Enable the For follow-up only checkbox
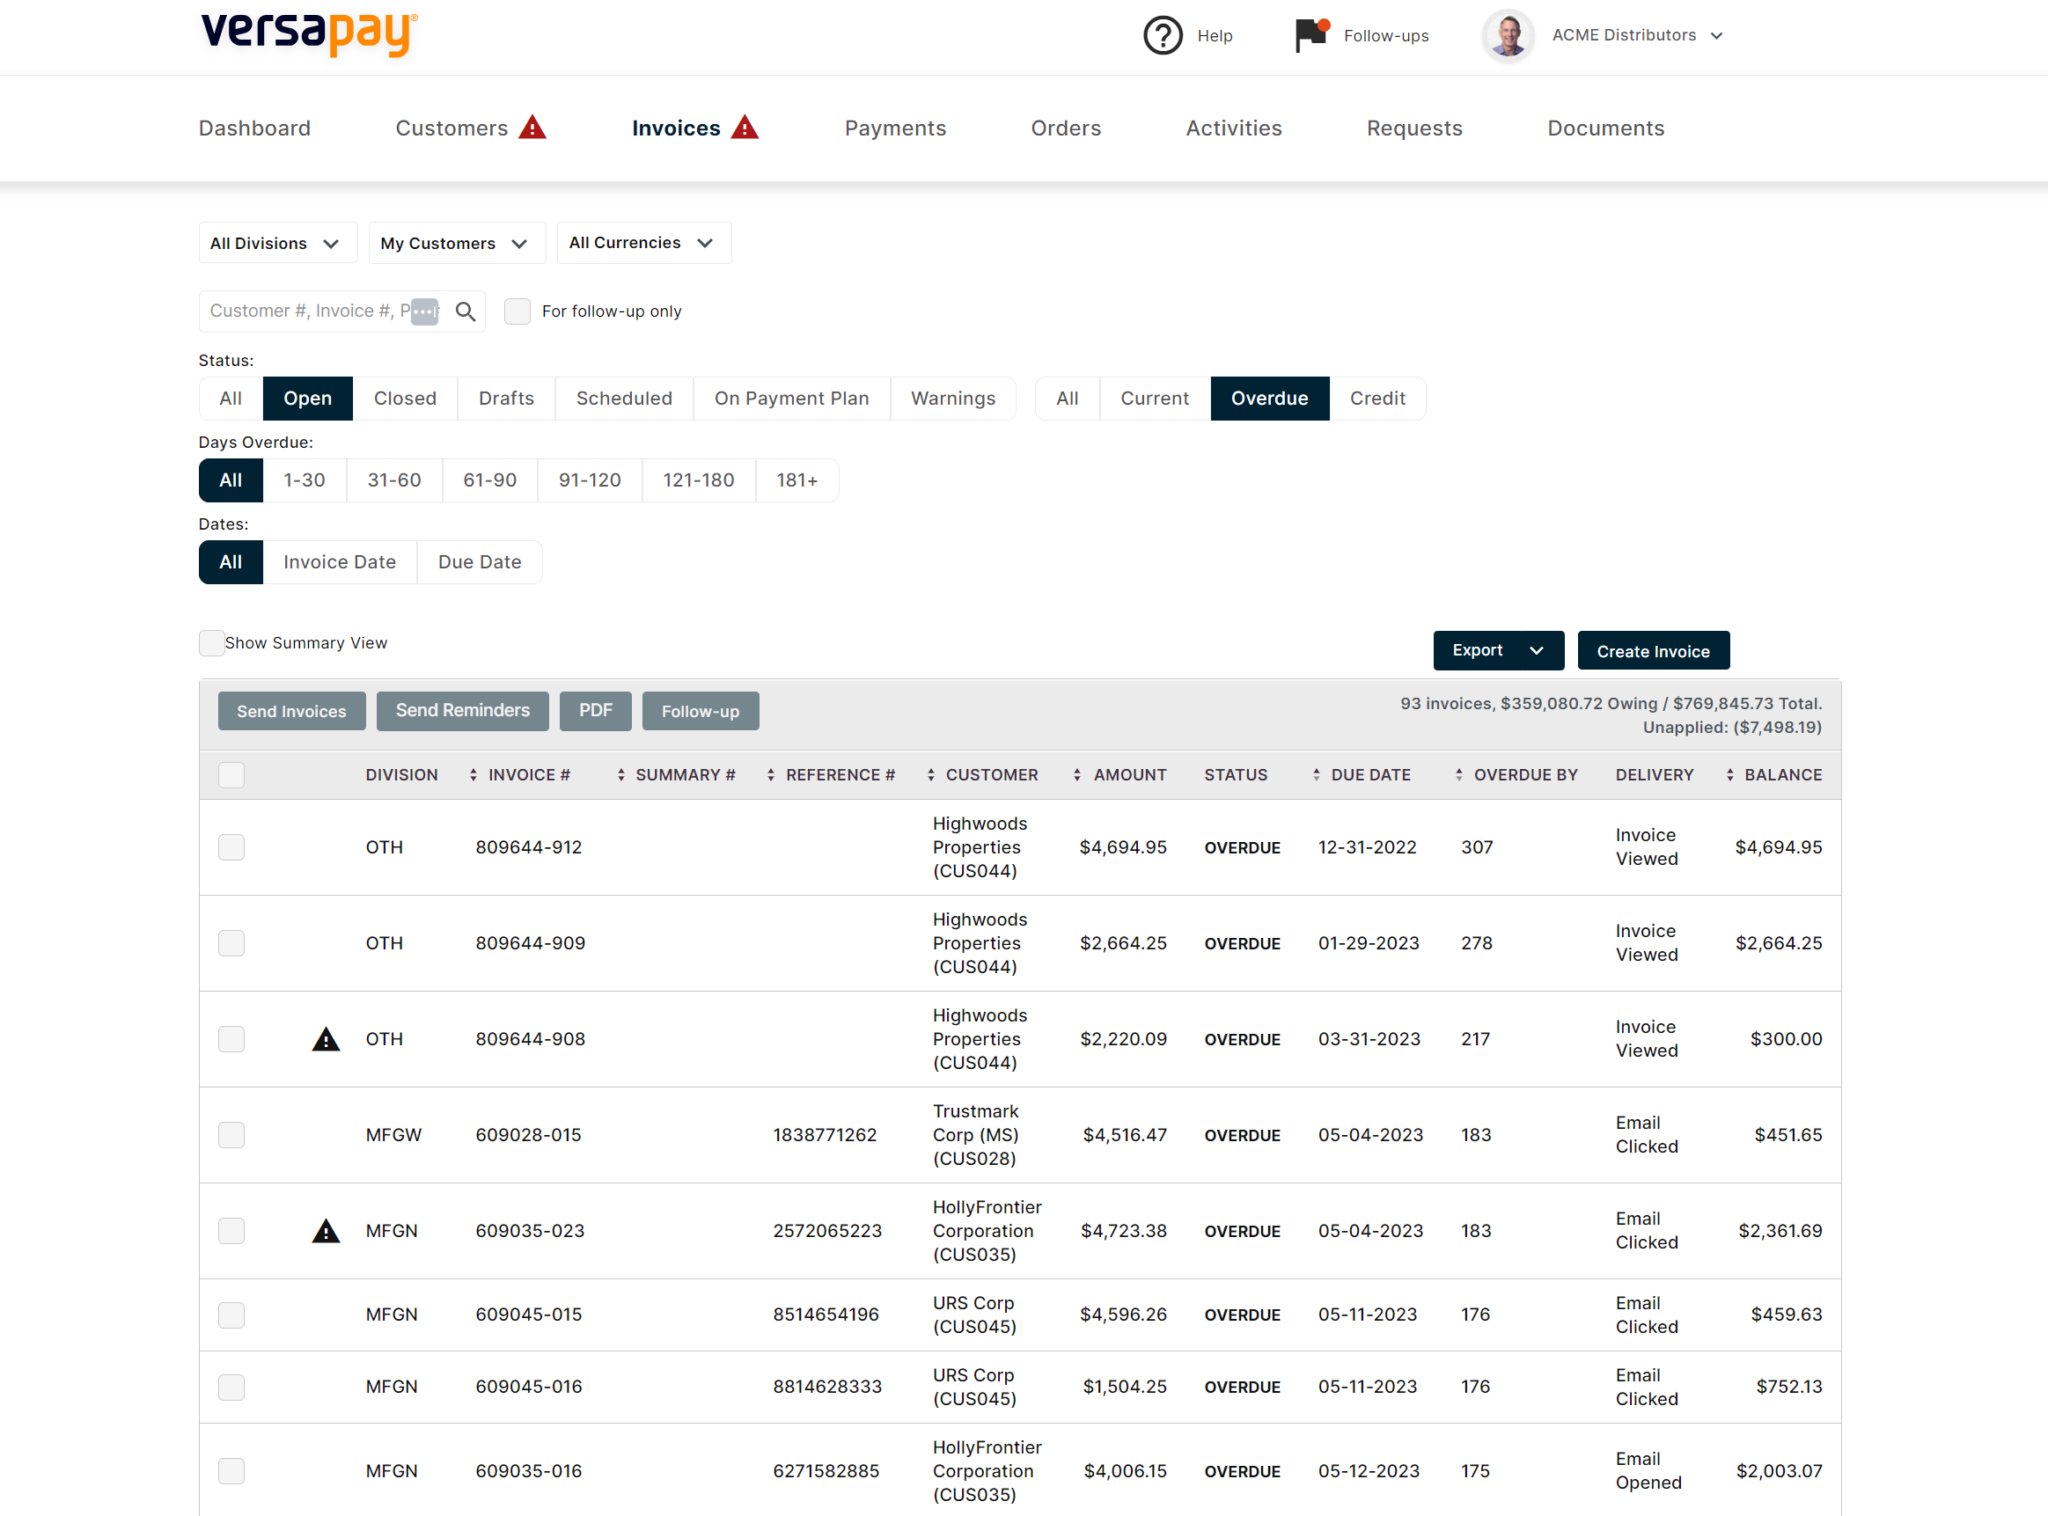This screenshot has height=1516, width=2048. tap(517, 311)
